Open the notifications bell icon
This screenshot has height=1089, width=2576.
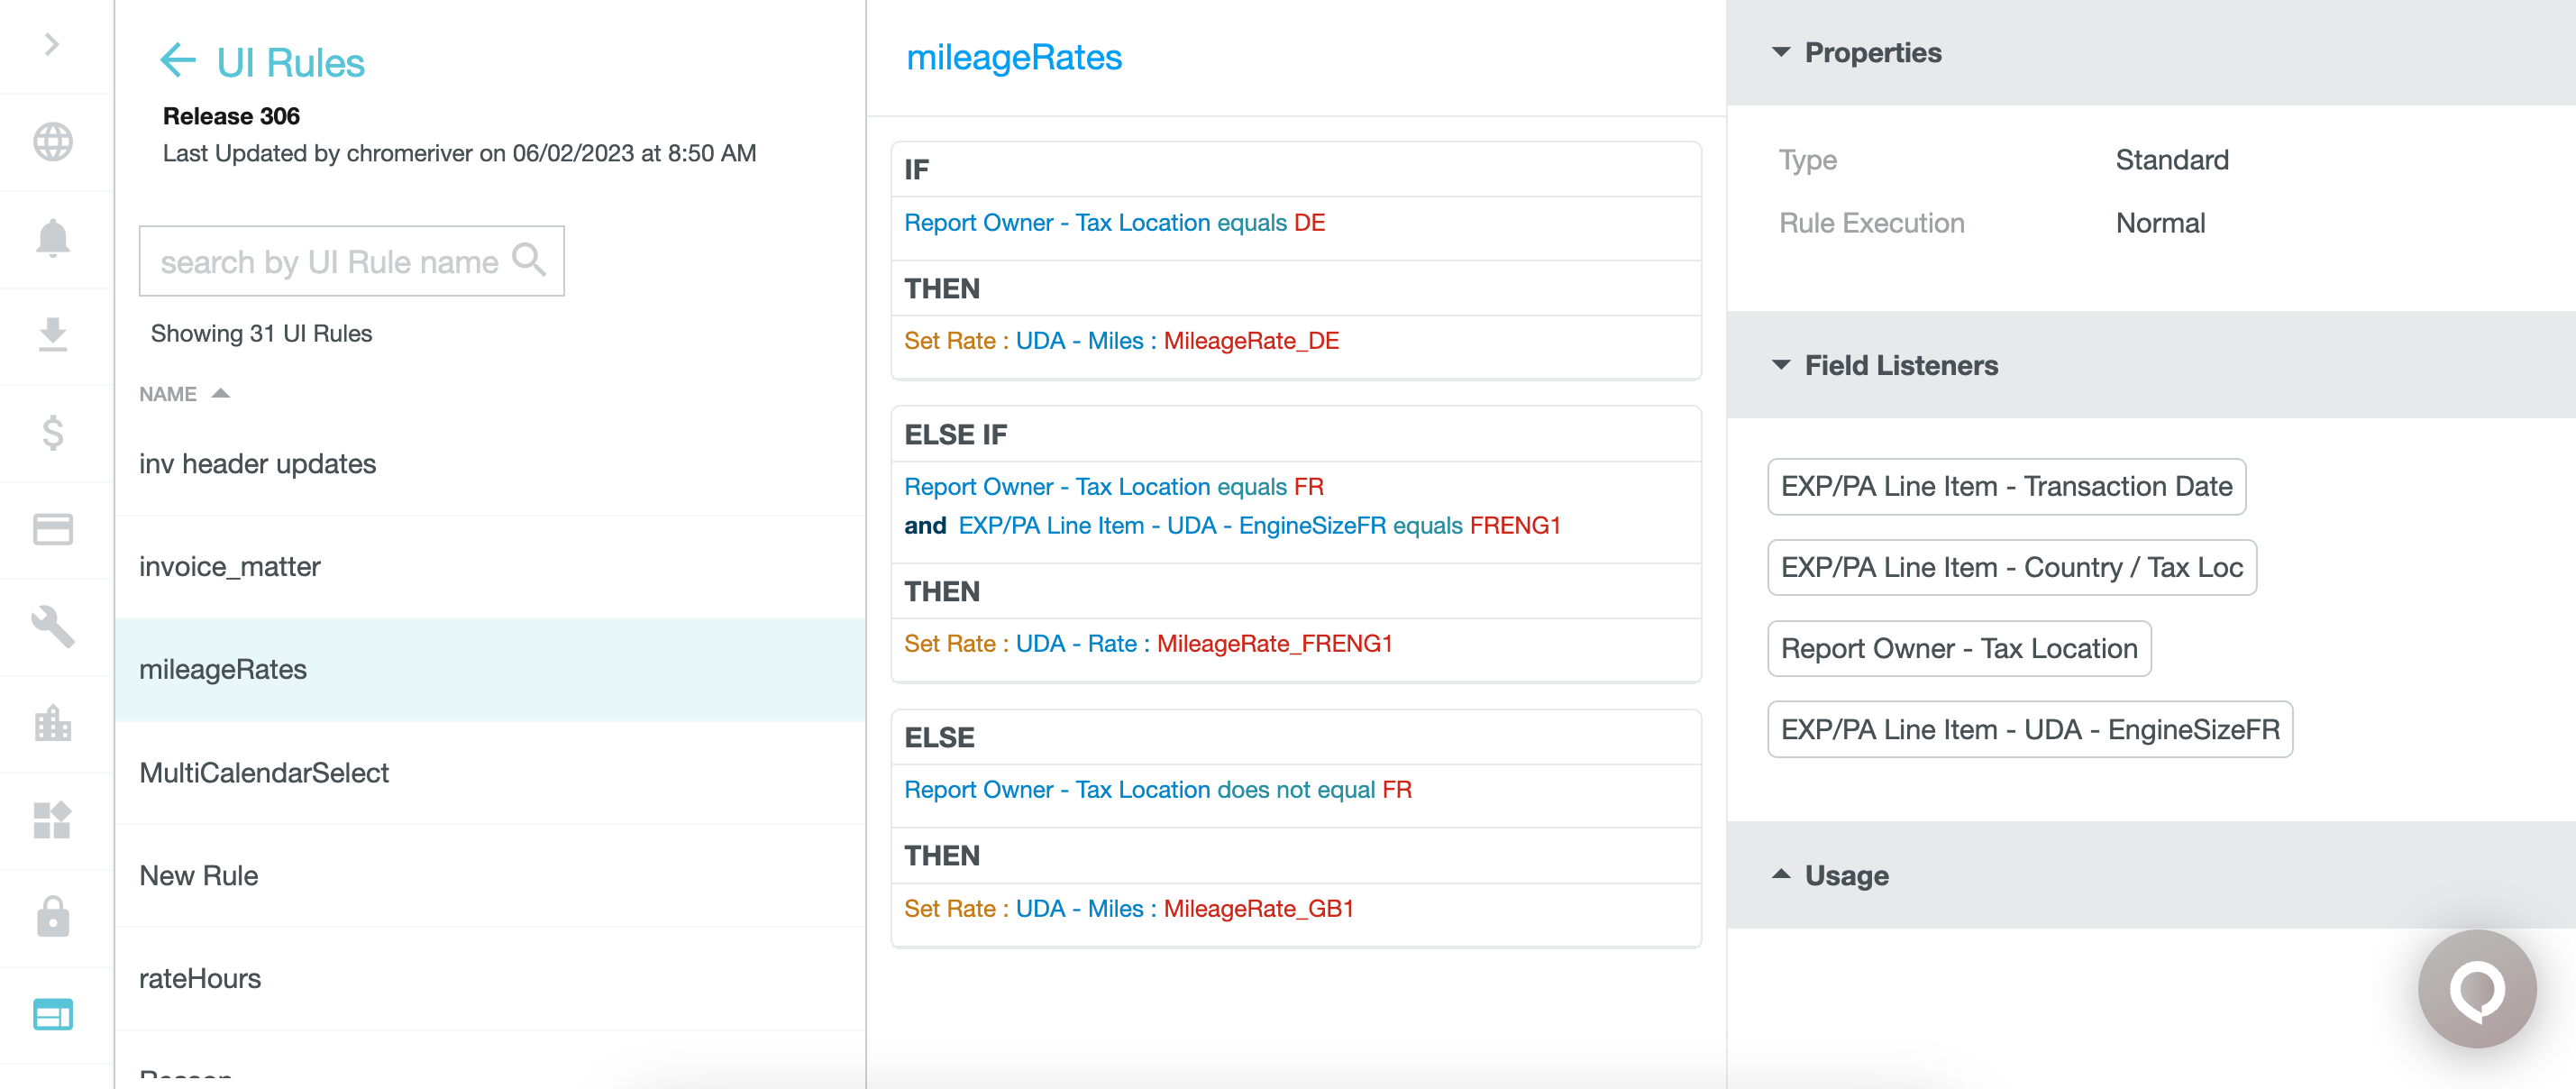point(53,238)
